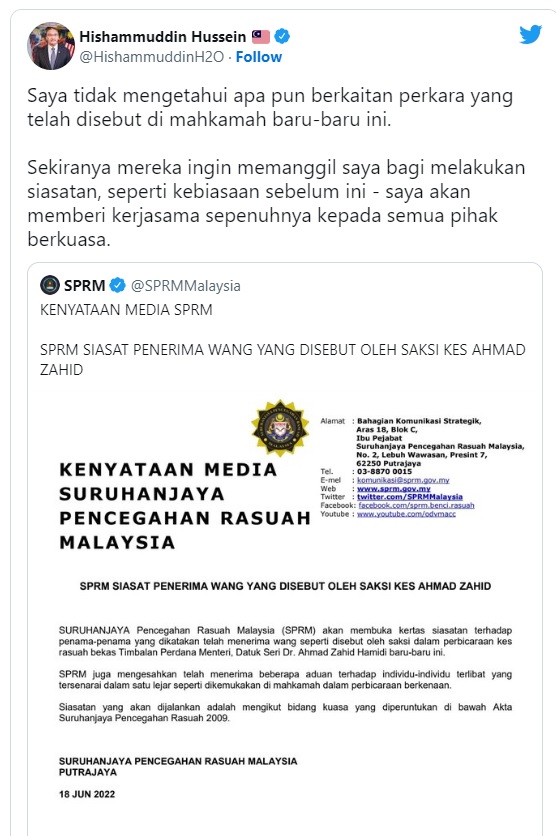Screen dimensions: 556x836
Task: Click the Hishammuddin Hussein display name
Action: click(x=163, y=36)
